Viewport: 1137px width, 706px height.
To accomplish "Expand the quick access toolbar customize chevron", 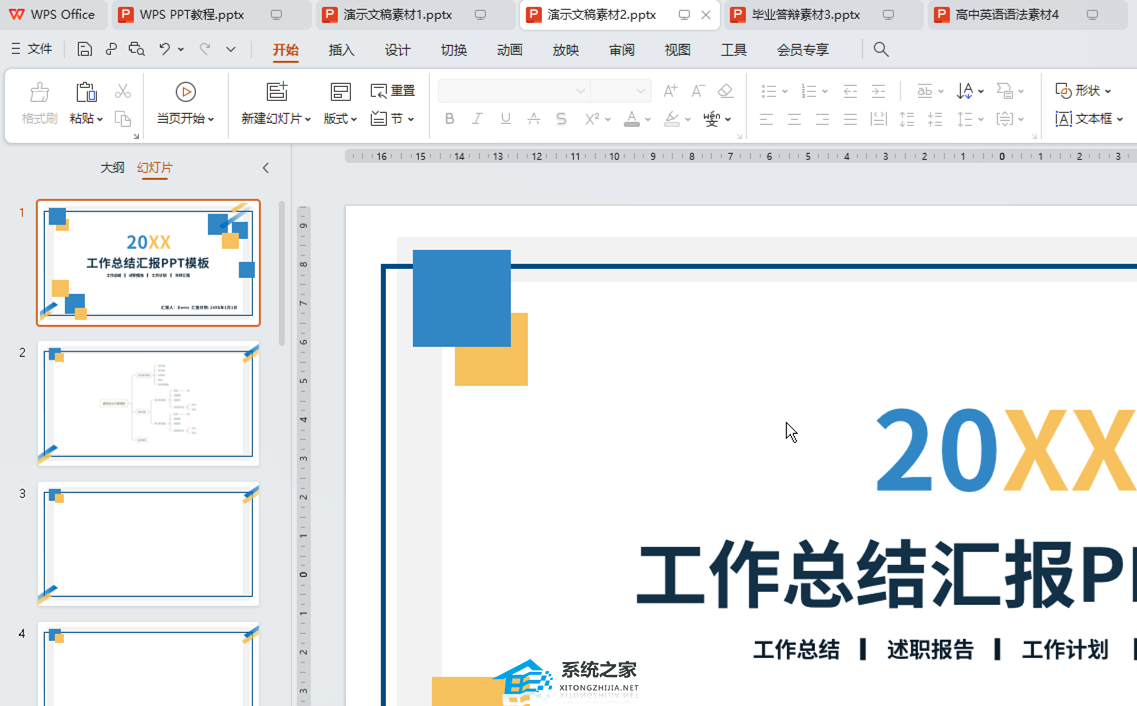I will (231, 49).
